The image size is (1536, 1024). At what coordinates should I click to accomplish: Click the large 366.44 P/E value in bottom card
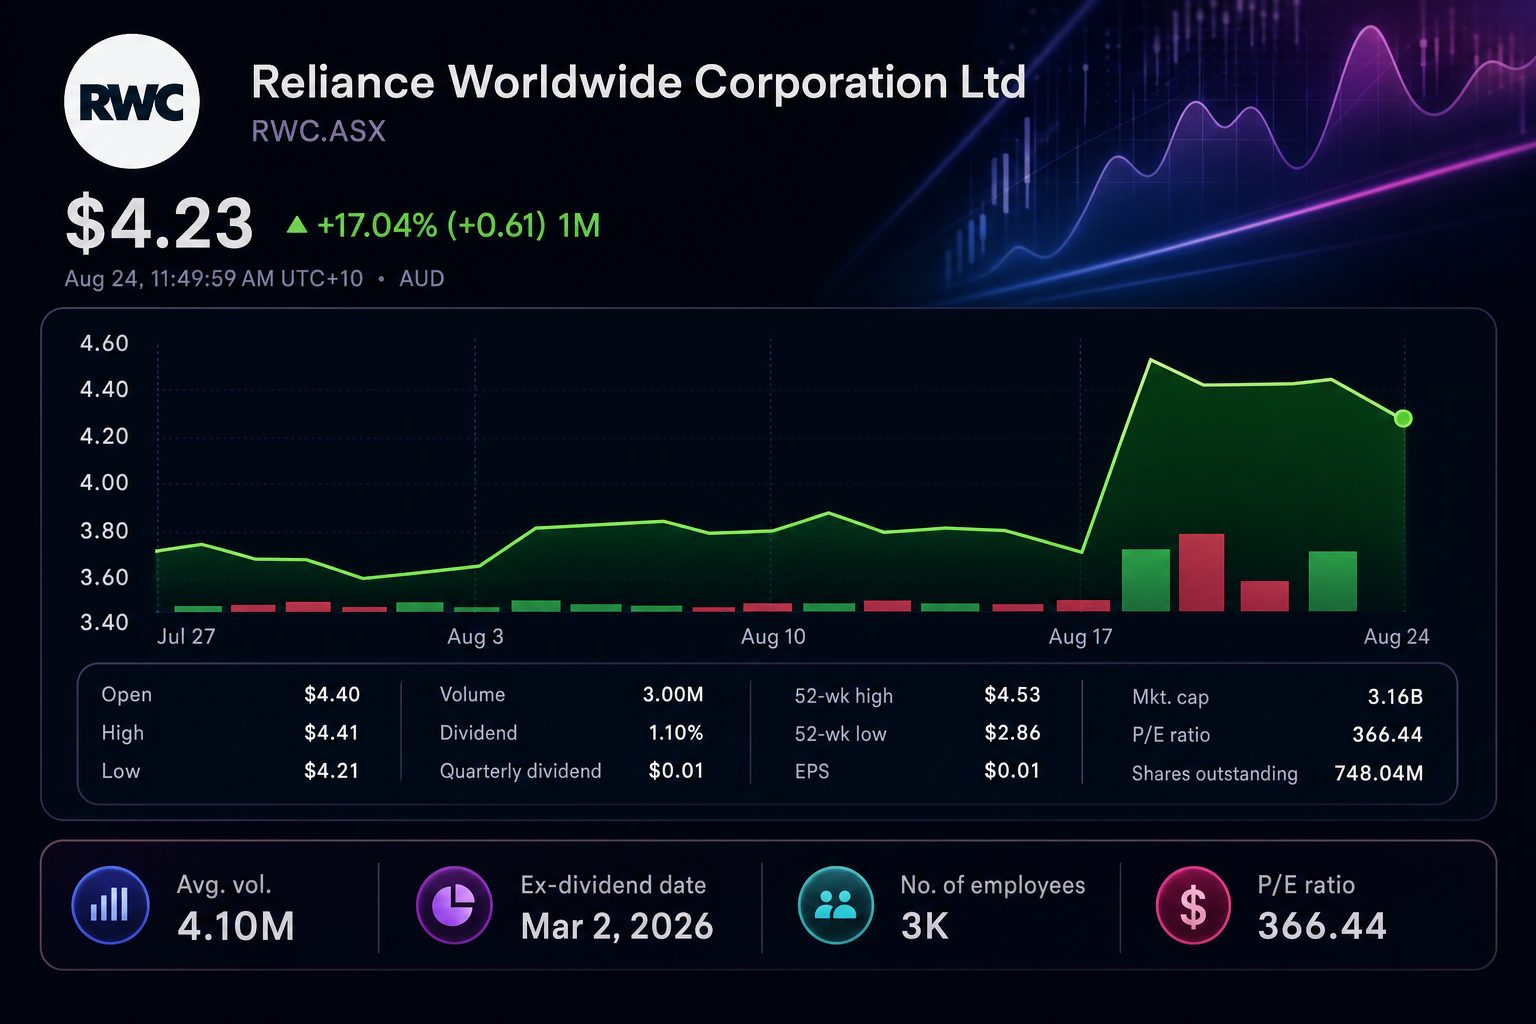tap(1322, 927)
